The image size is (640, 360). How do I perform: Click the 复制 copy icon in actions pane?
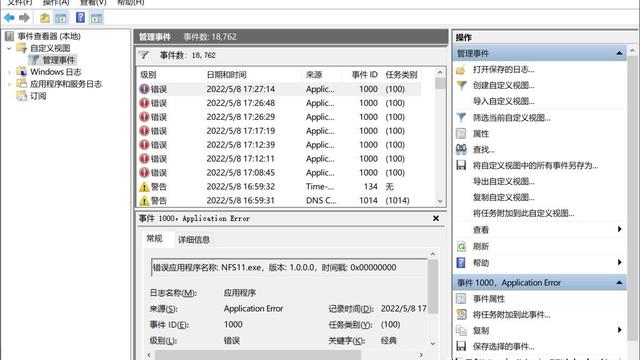tap(461, 330)
